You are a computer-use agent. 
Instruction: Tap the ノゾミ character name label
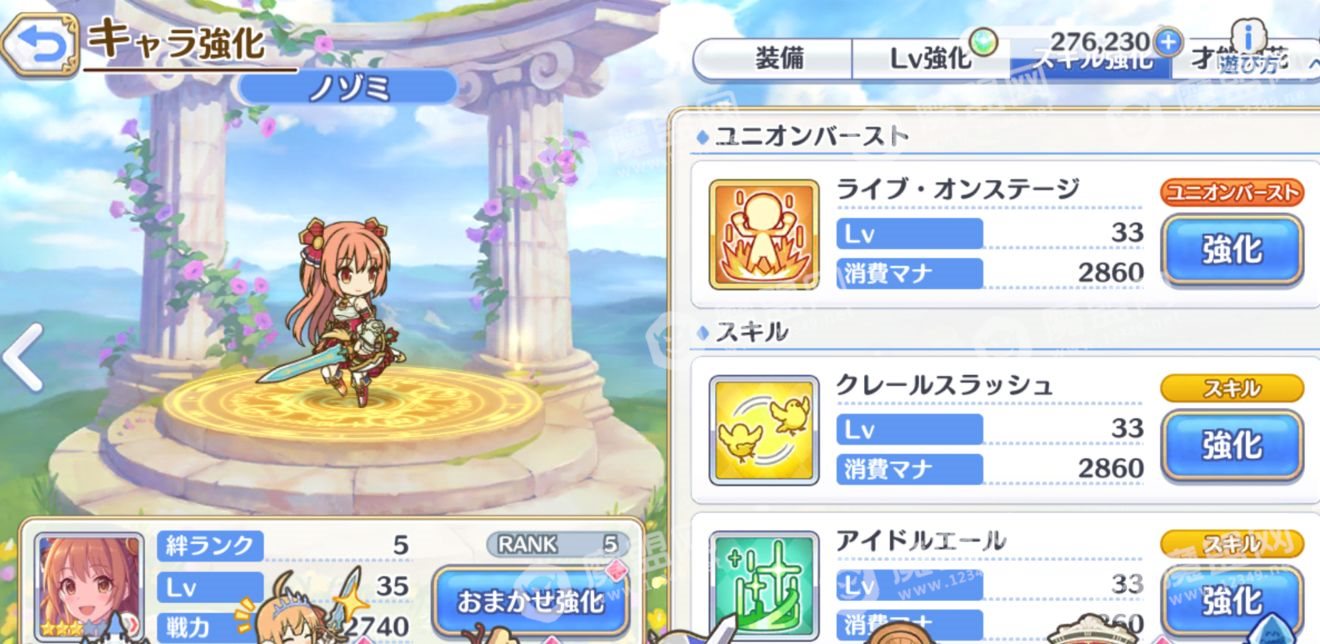pos(348,87)
